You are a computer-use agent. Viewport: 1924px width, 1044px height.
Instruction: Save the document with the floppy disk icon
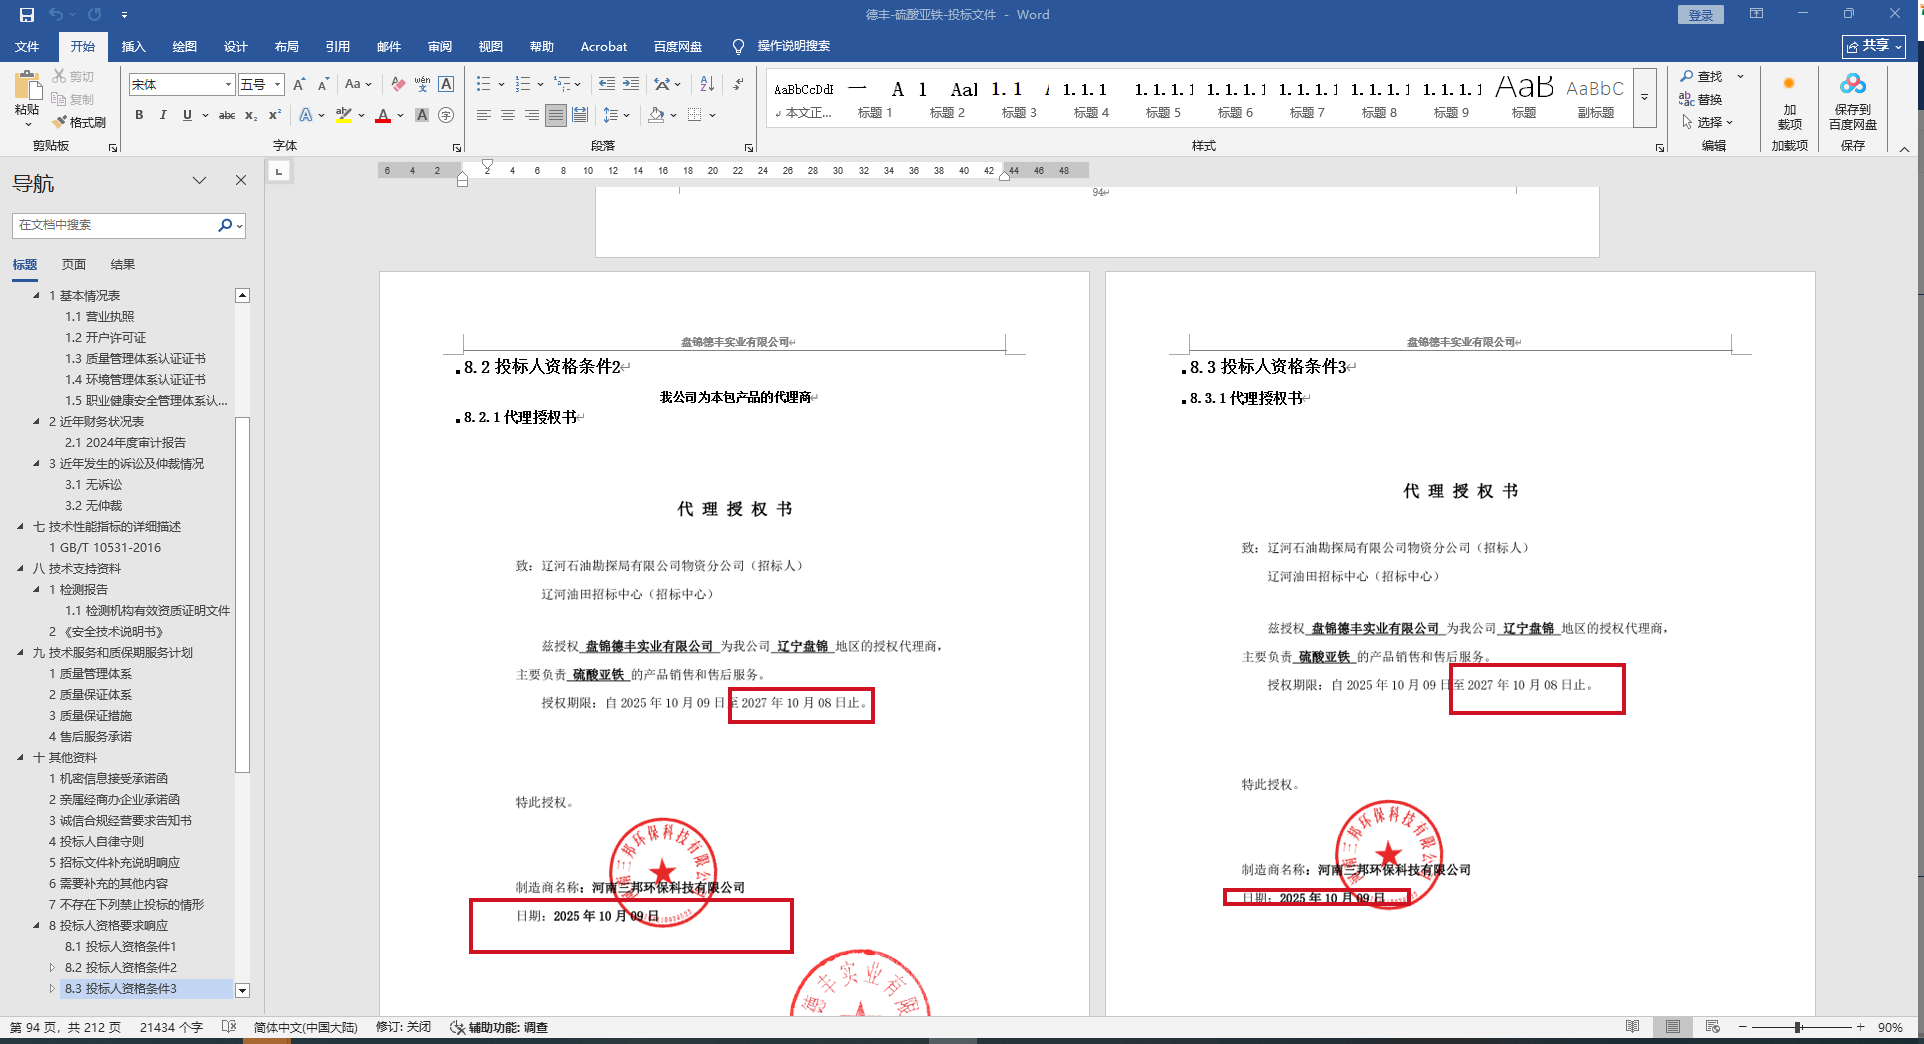[26, 15]
